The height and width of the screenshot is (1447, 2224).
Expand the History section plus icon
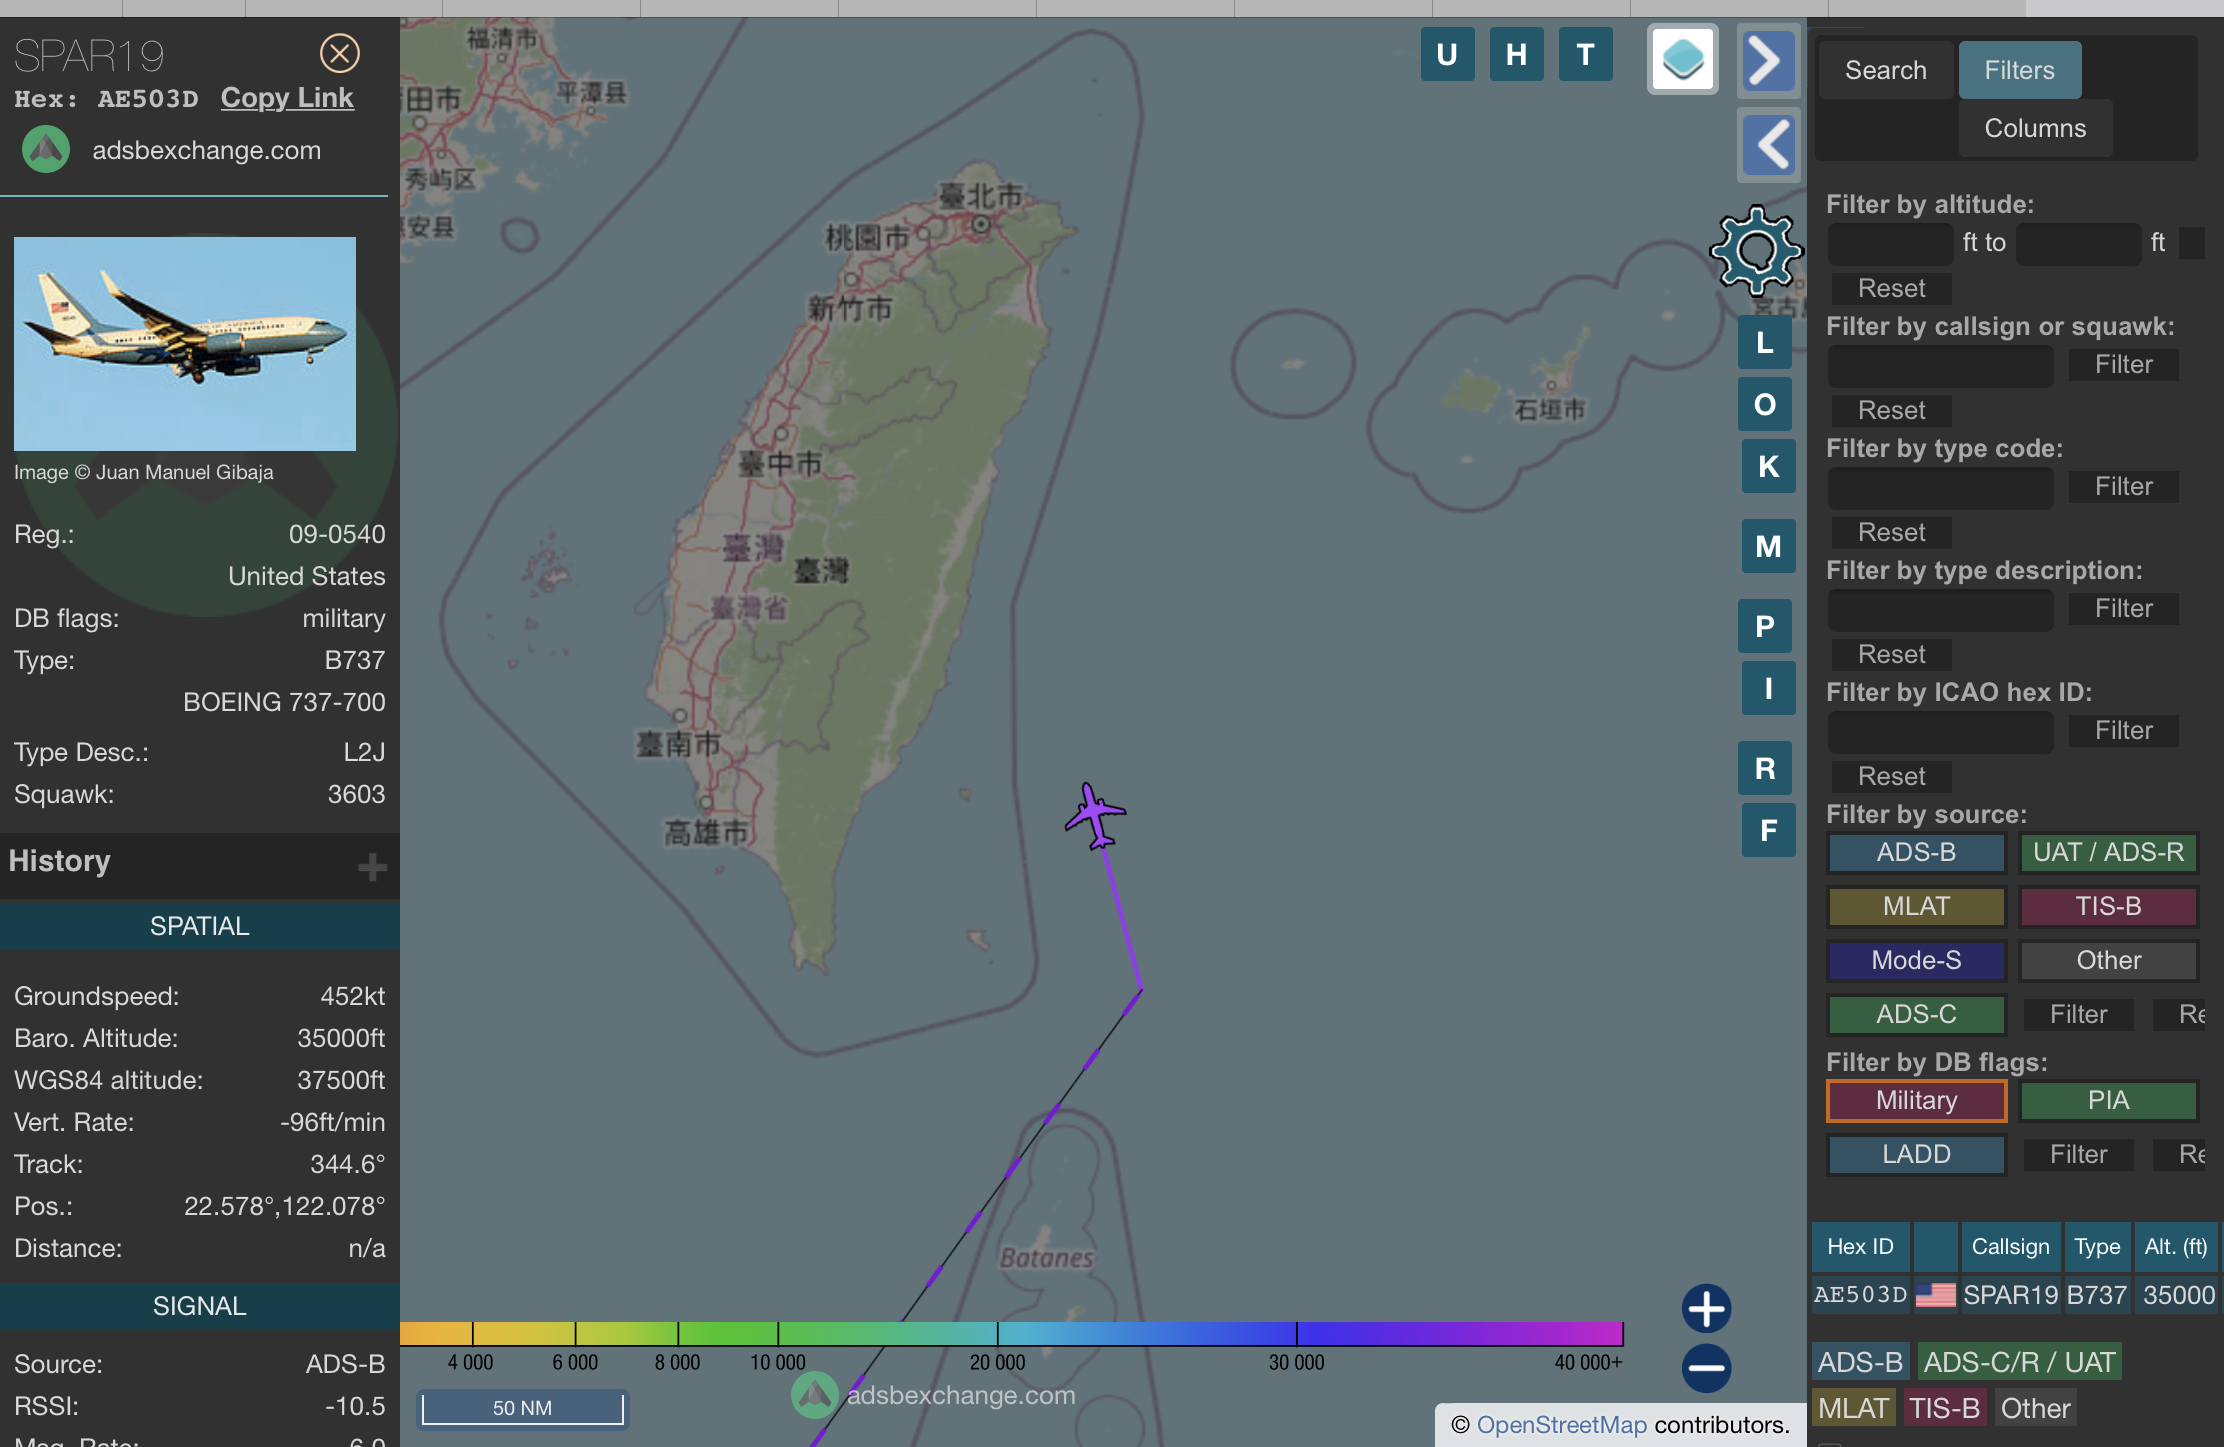coord(372,866)
